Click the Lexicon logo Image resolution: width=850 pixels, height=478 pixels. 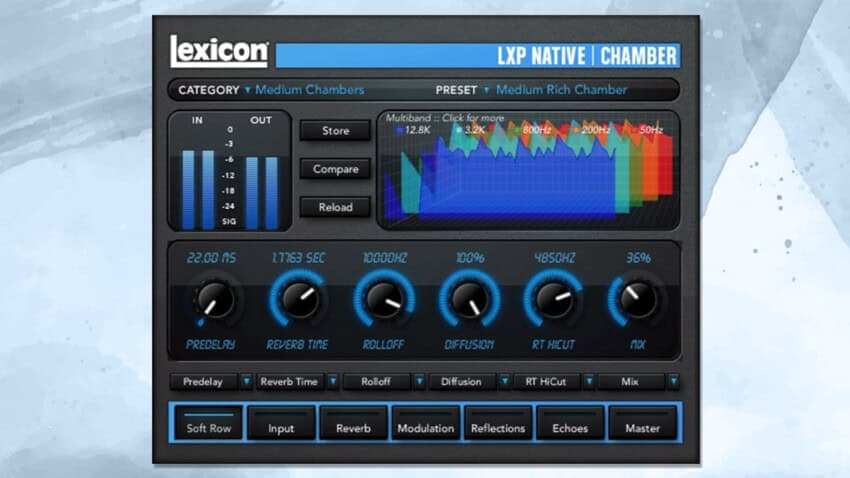pos(219,51)
